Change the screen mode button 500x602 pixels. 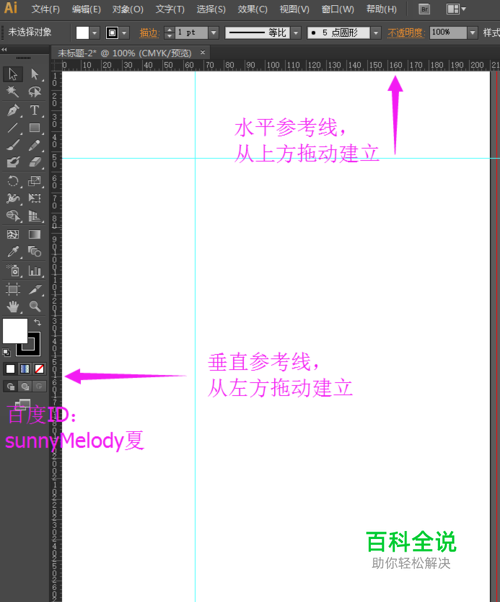pos(23,403)
